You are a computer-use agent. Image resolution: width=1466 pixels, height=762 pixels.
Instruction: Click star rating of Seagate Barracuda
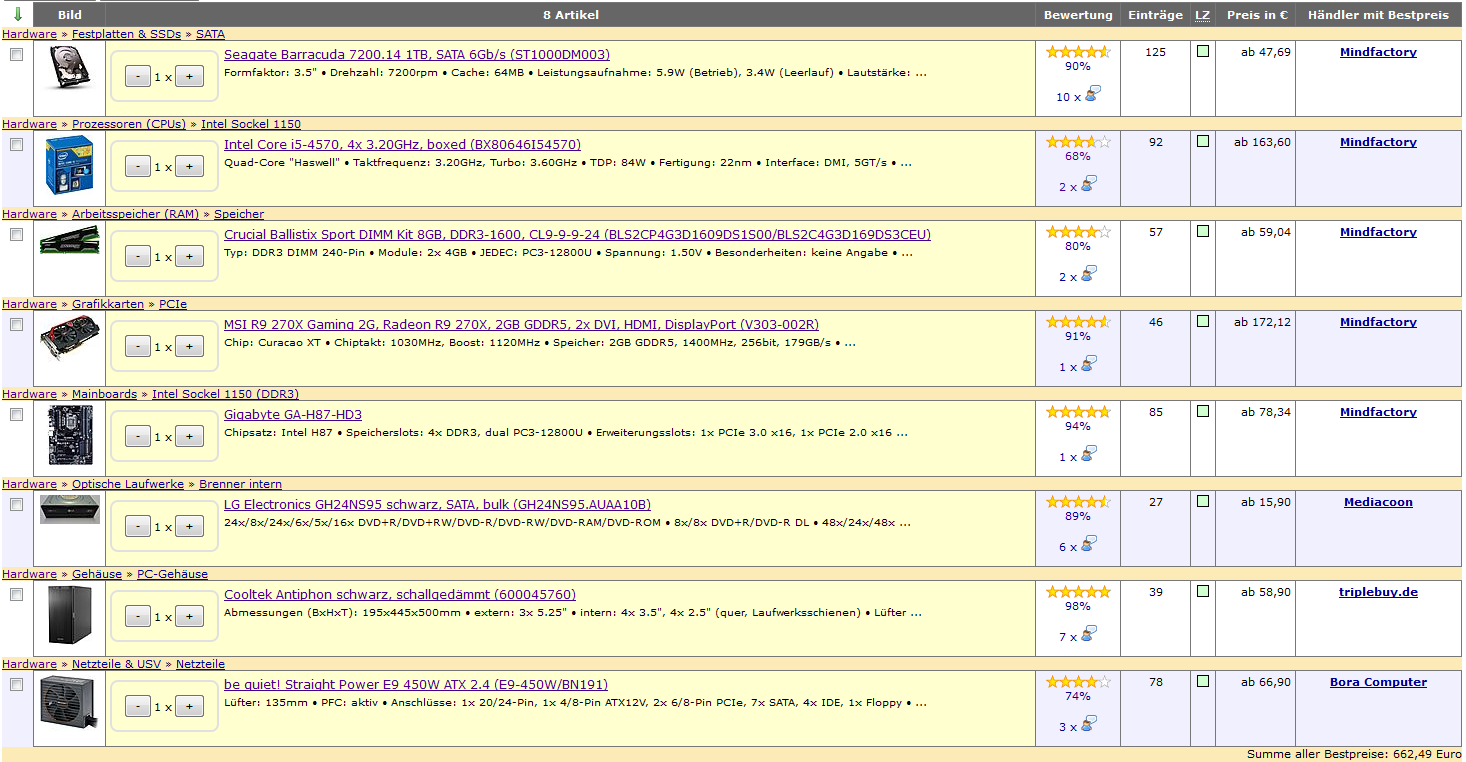(1078, 52)
